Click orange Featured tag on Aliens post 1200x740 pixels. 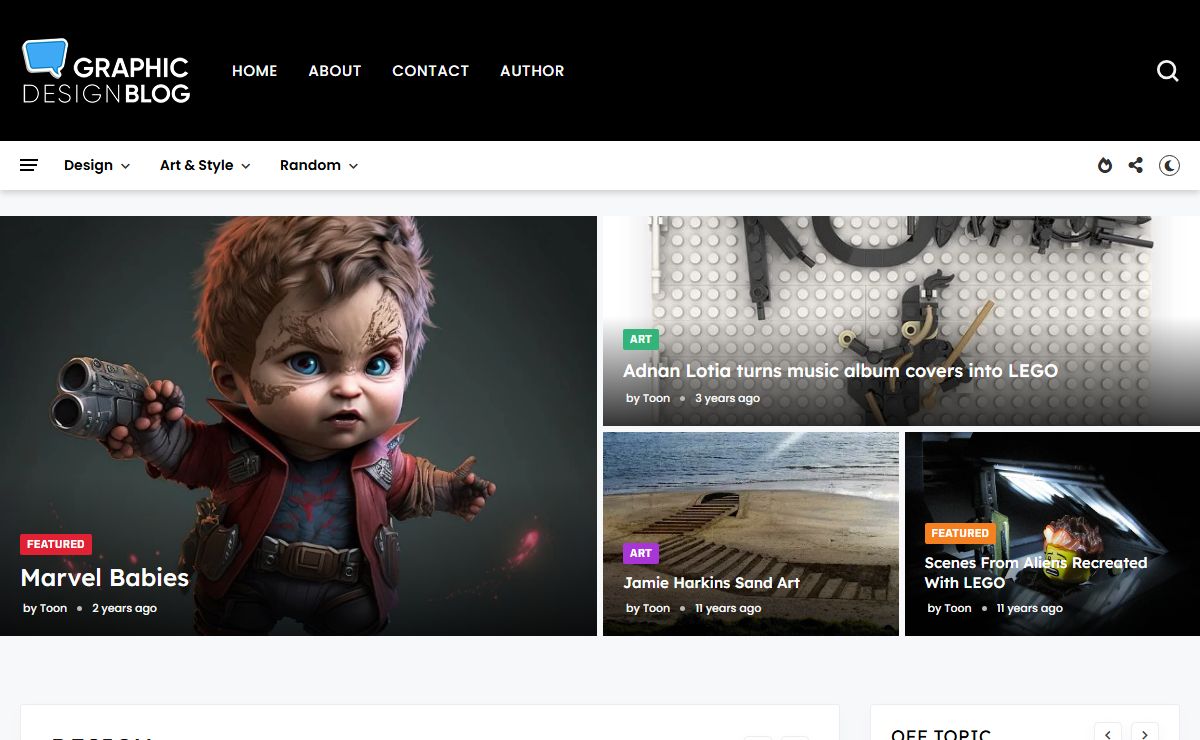coord(960,533)
